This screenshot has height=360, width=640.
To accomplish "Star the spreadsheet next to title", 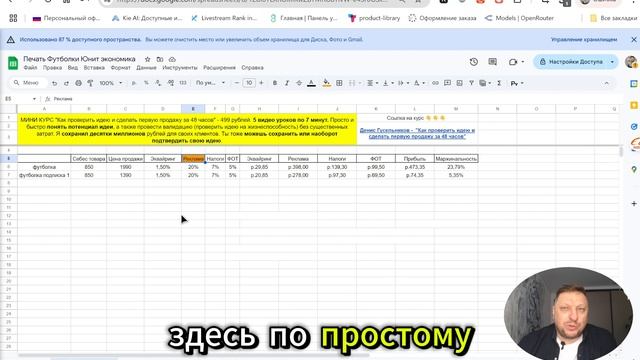I will pos(147,59).
